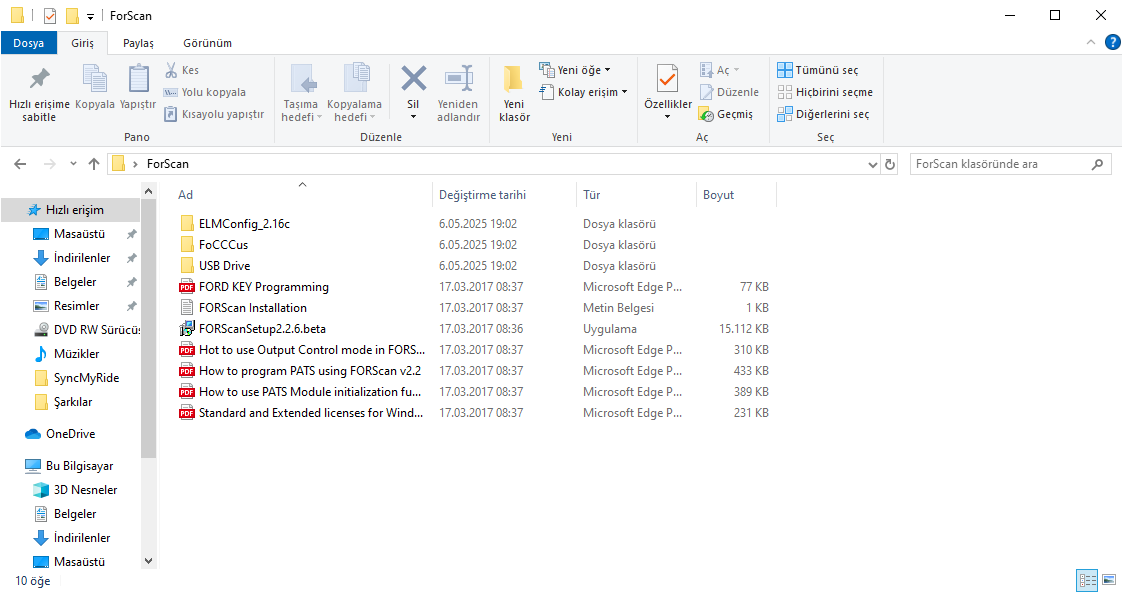Refresh the ForScan folder view
The width and height of the screenshot is (1122, 593).
889,165
